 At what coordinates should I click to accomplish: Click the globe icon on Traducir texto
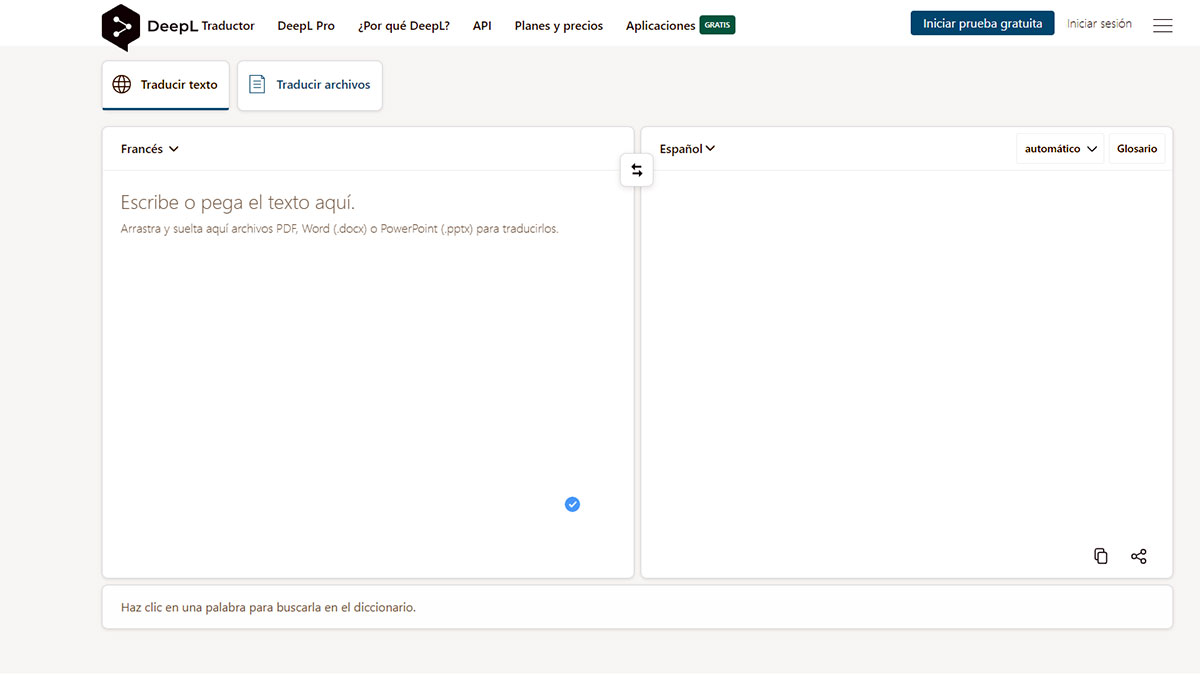(x=122, y=85)
